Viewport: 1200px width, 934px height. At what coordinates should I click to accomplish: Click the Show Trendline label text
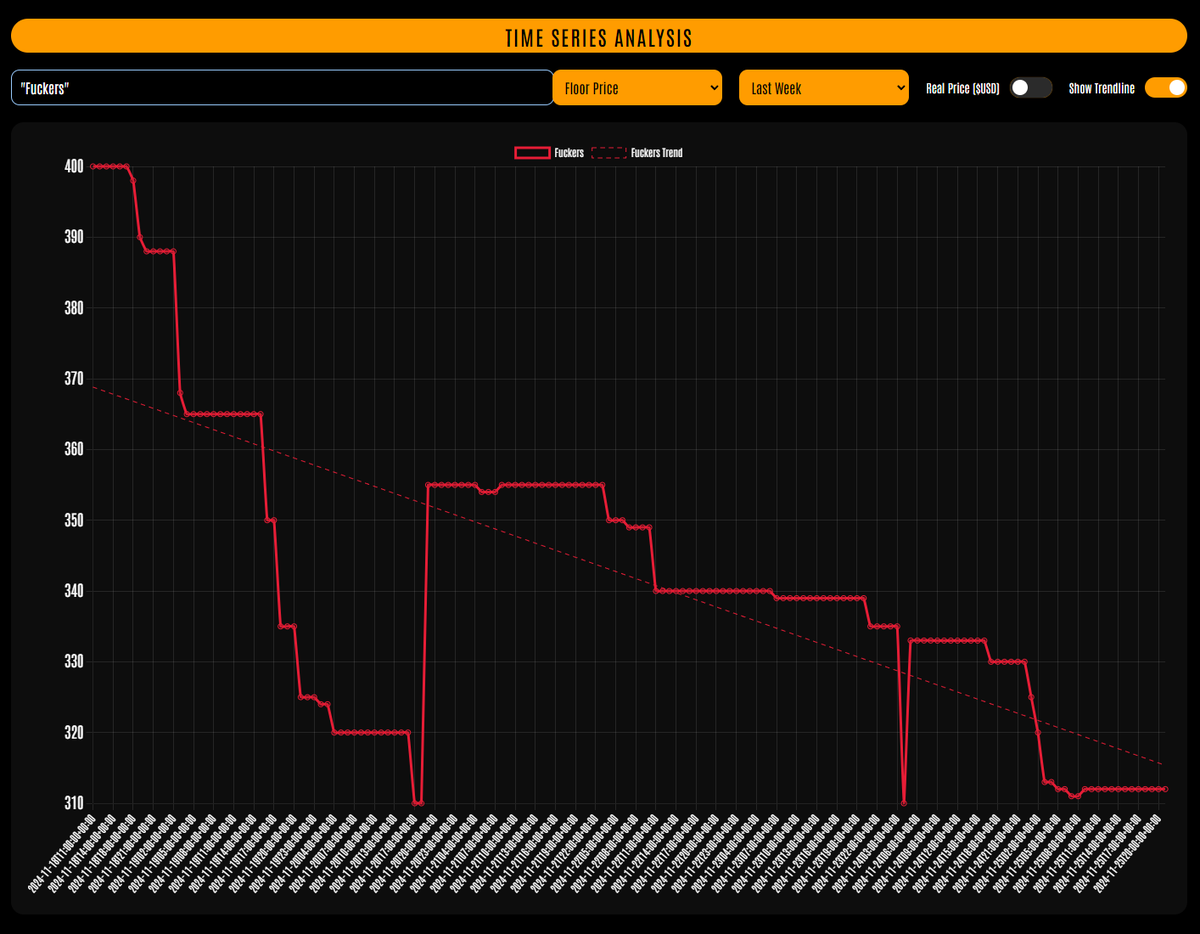tap(1101, 88)
